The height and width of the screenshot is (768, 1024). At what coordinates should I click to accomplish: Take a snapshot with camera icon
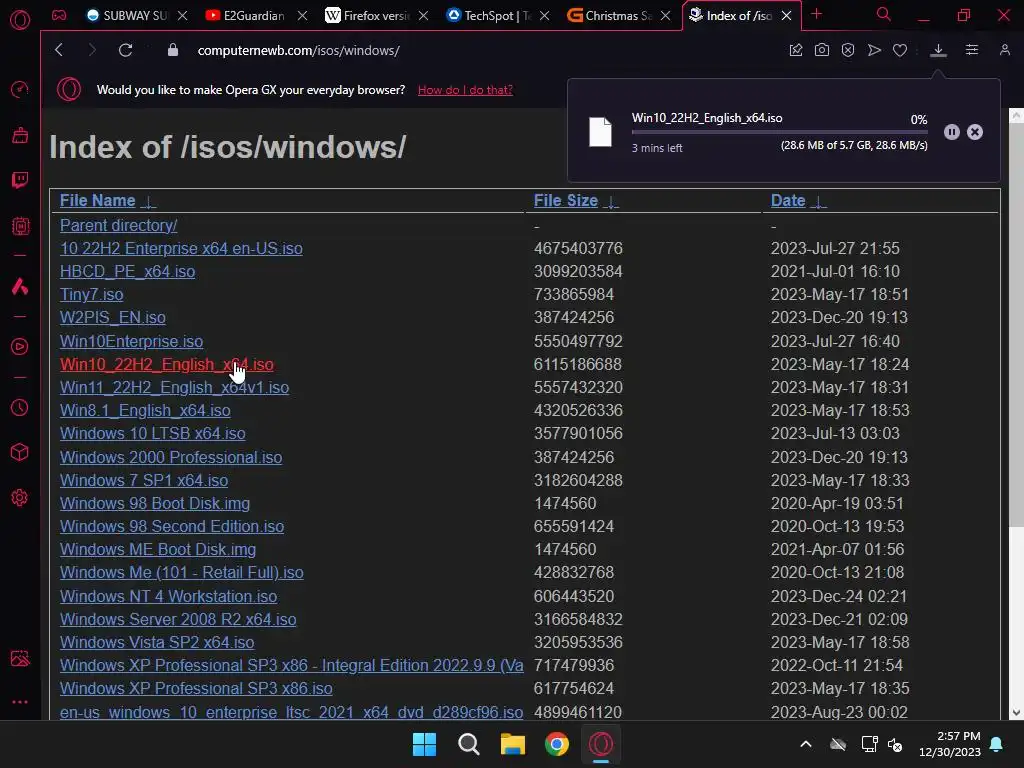point(822,50)
